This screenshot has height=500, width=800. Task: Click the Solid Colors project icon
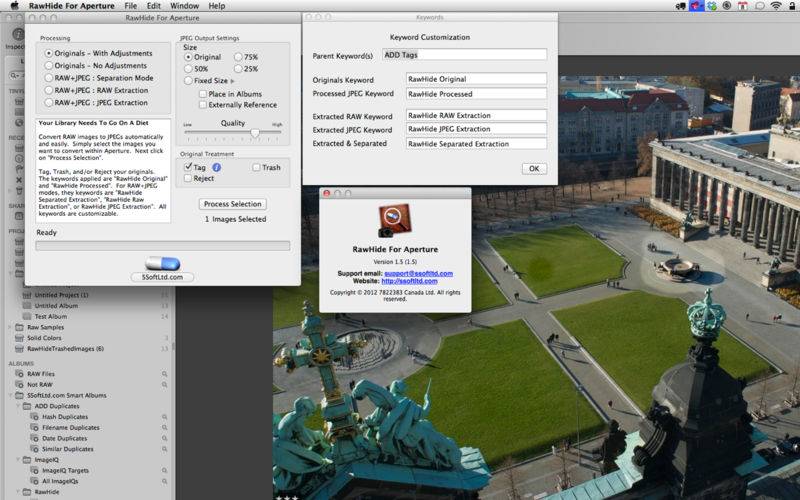19,338
